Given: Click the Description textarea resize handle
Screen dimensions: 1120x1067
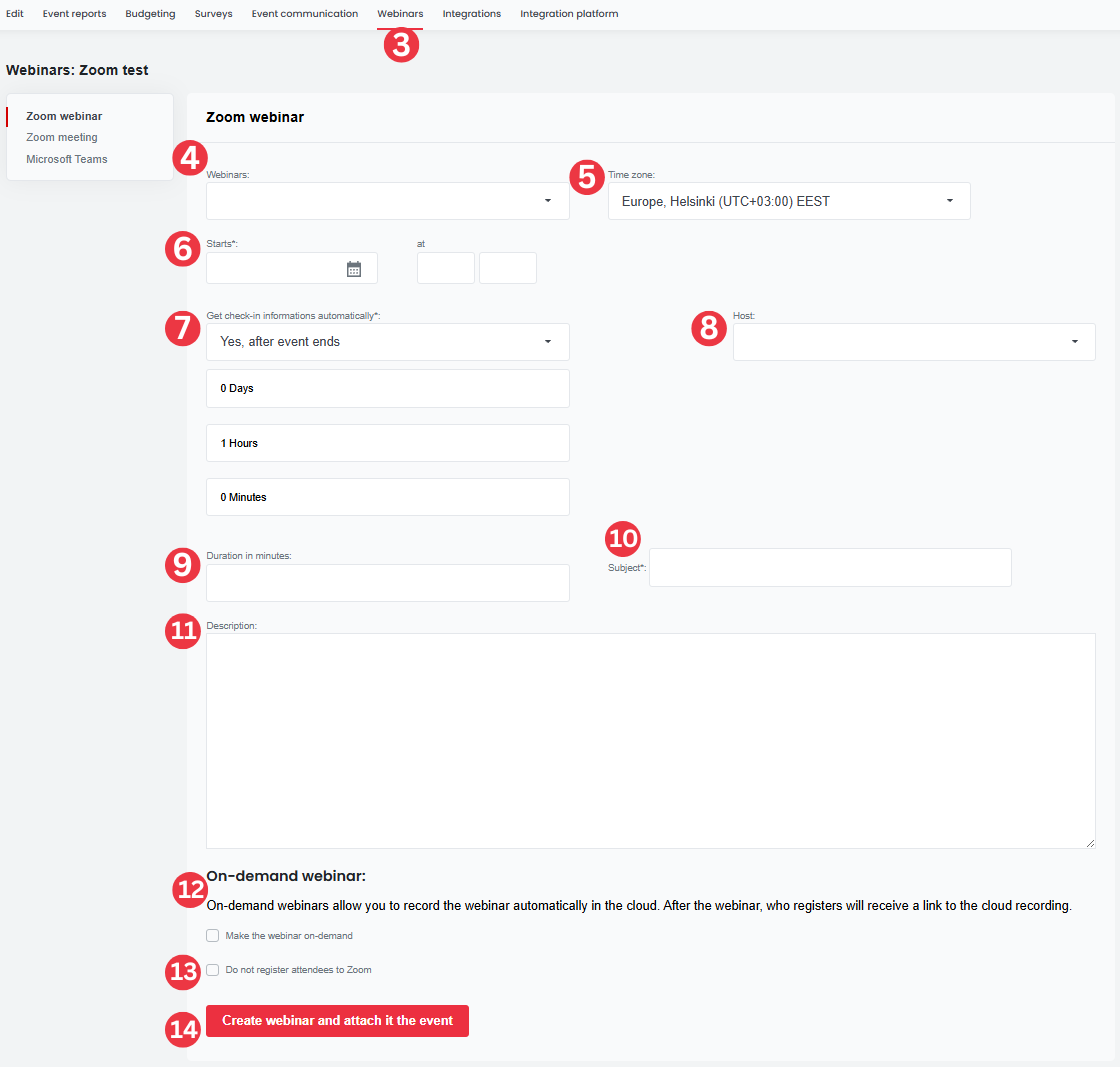Looking at the screenshot, I should (1090, 843).
